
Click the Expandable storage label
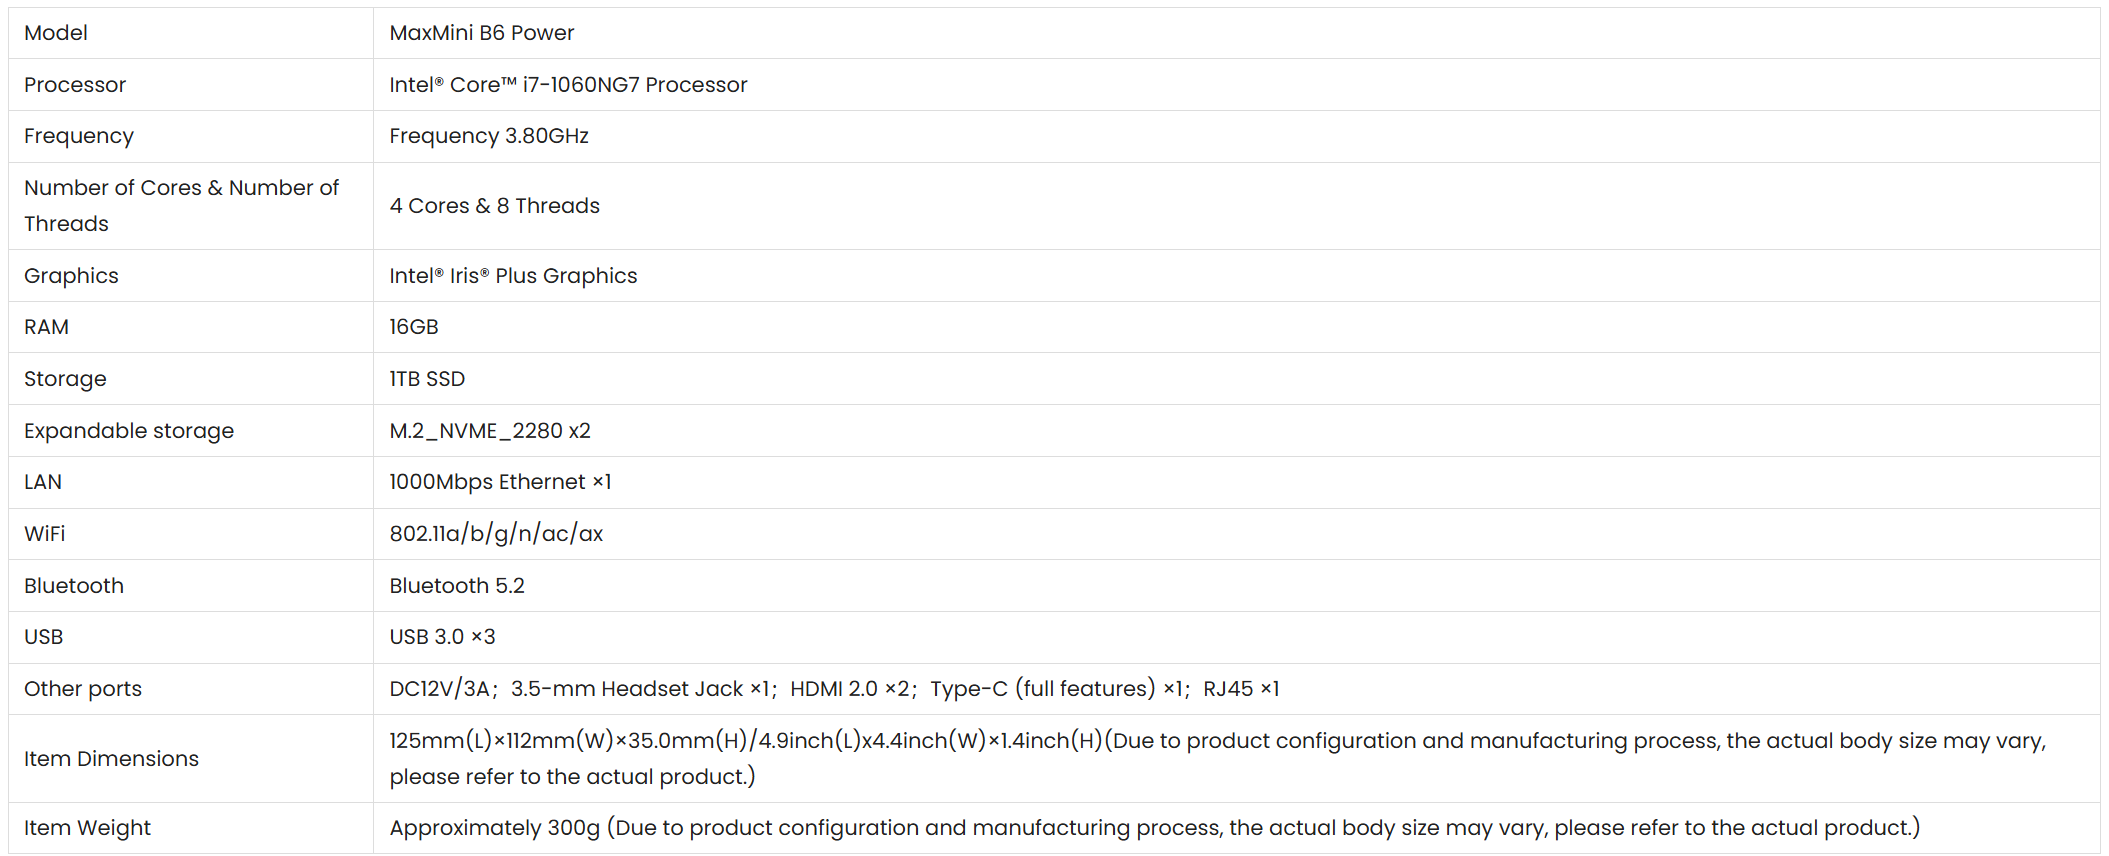coord(129,431)
